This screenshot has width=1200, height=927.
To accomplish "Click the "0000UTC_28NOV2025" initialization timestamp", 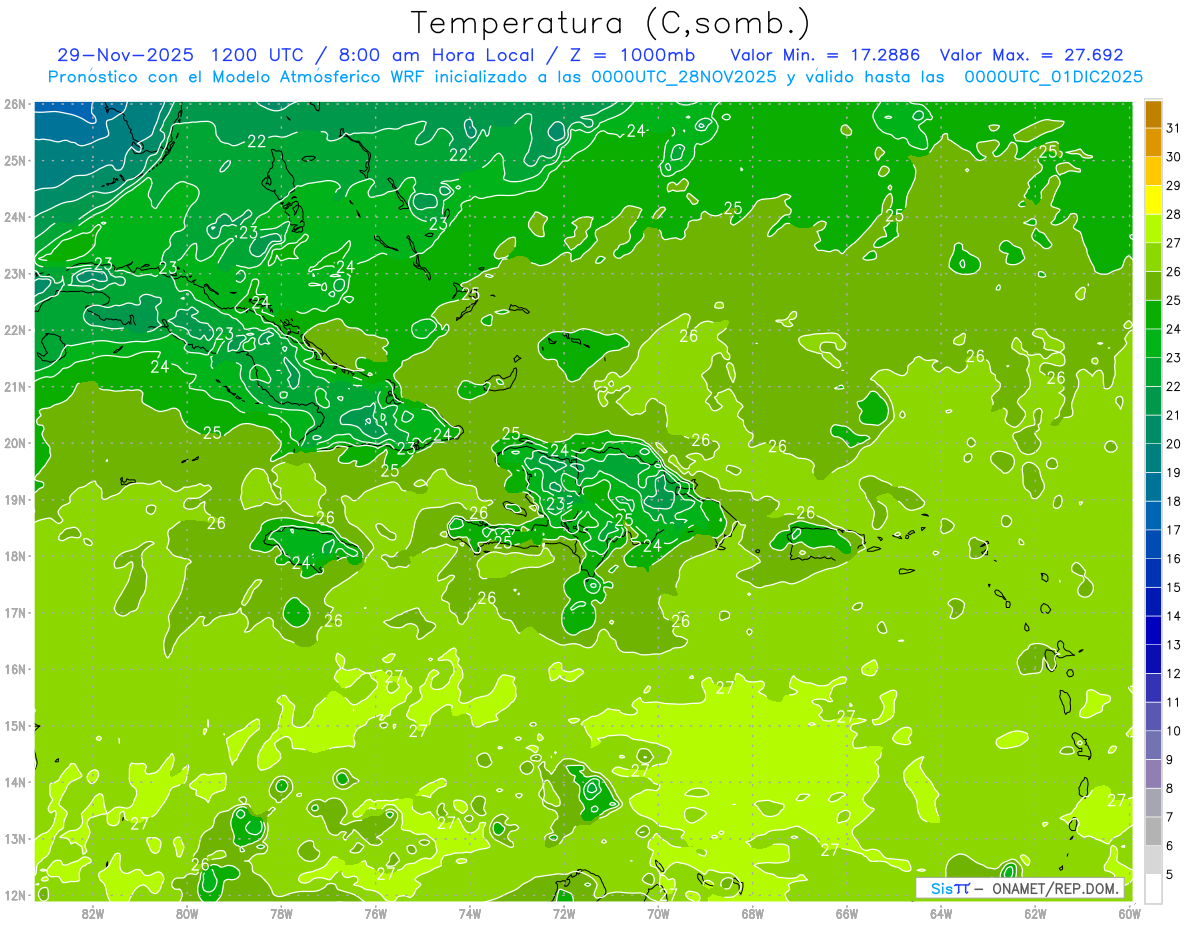I will (686, 77).
